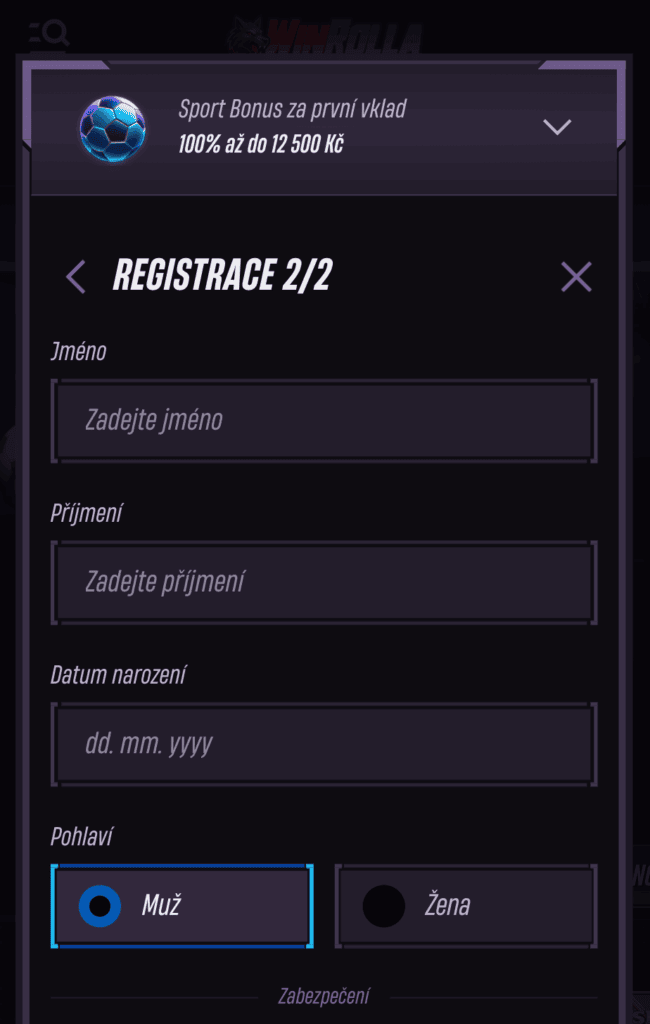Click the Muž option label
This screenshot has width=650, height=1024.
[161, 905]
